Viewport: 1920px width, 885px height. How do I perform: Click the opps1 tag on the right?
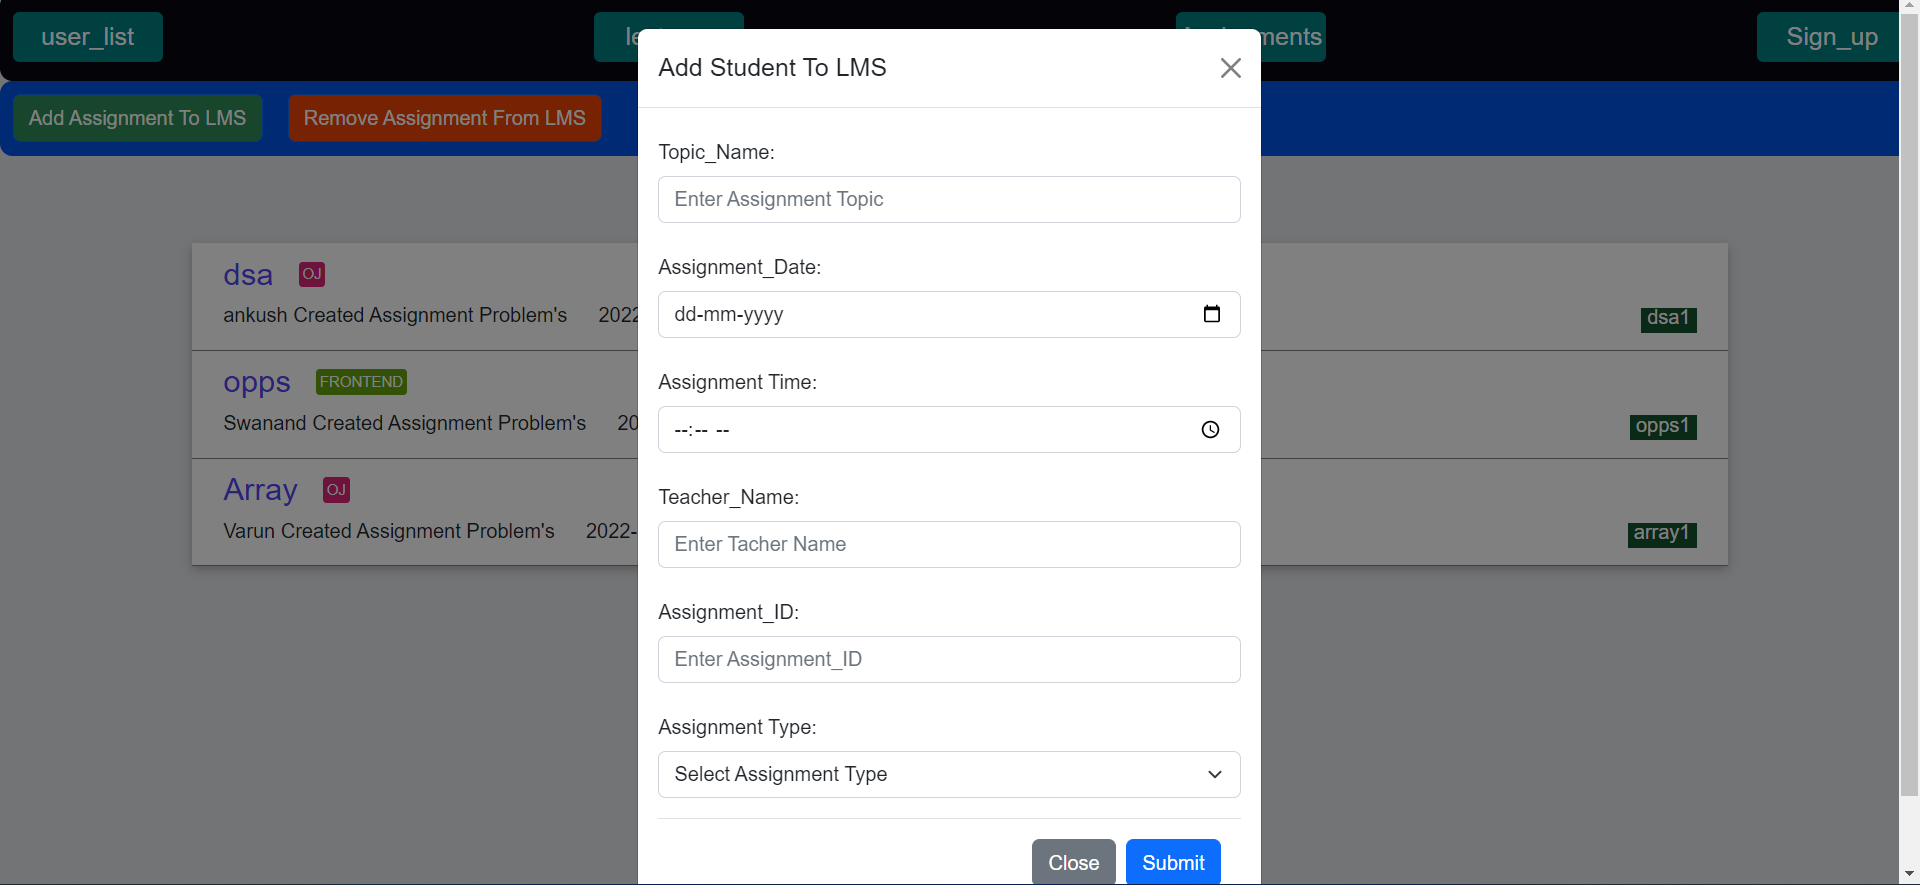click(1662, 426)
